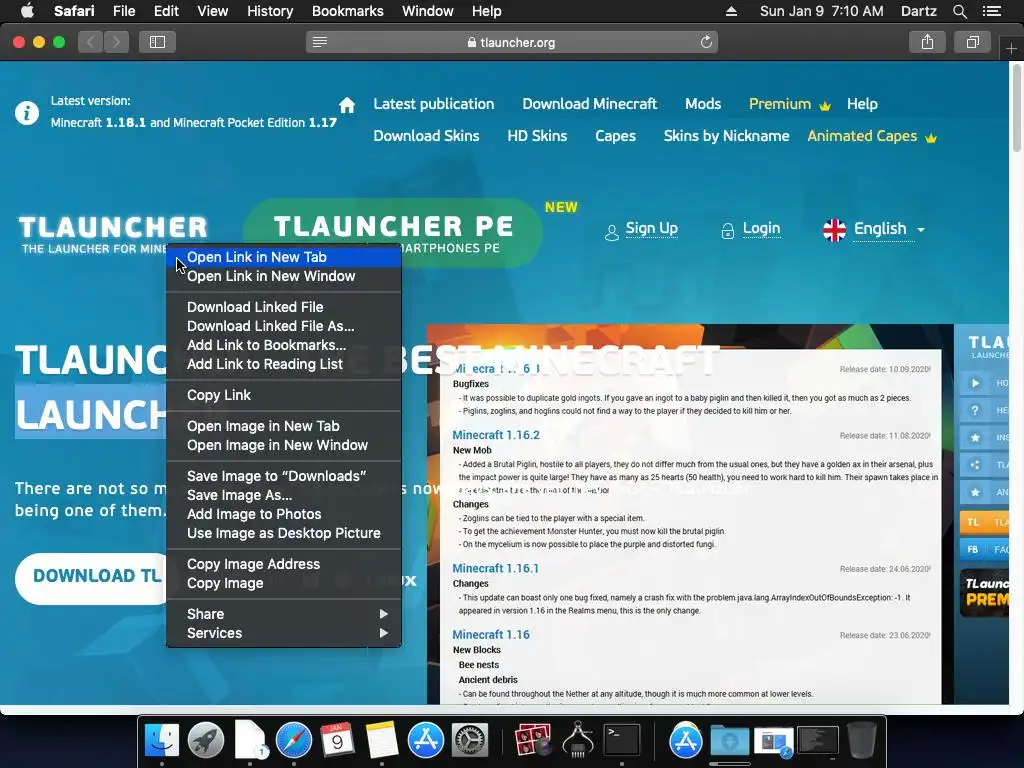The height and width of the screenshot is (768, 1024).
Task: Open Safari compass icon in dock
Action: [x=294, y=741]
